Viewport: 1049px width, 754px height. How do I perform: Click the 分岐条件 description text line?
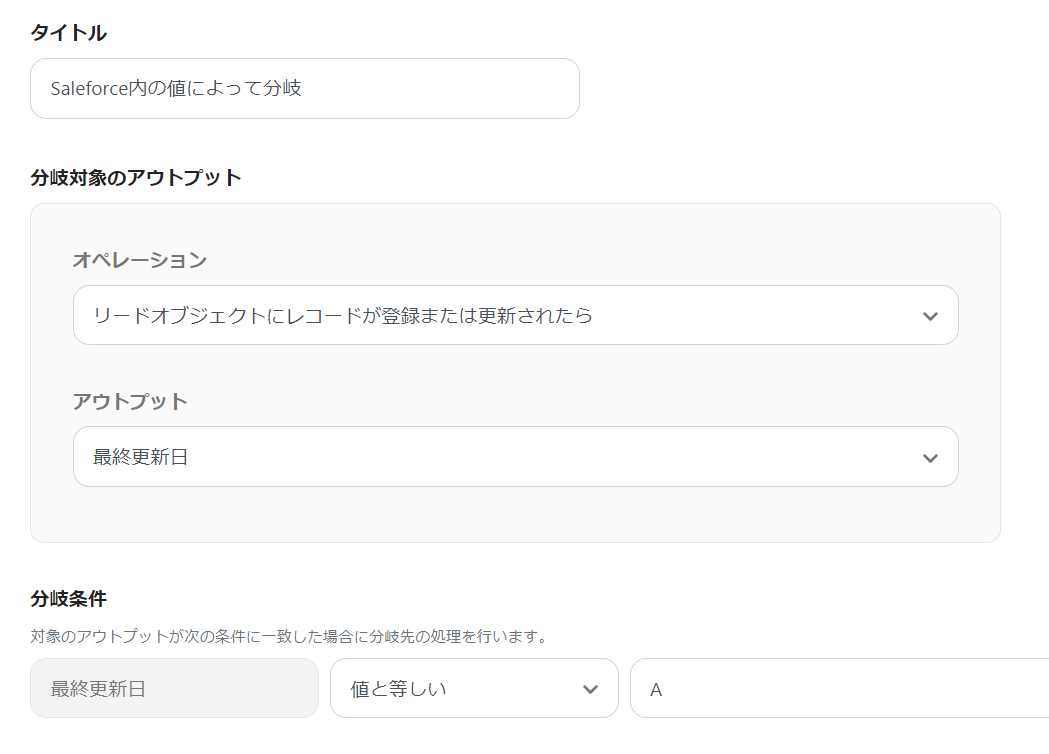289,636
